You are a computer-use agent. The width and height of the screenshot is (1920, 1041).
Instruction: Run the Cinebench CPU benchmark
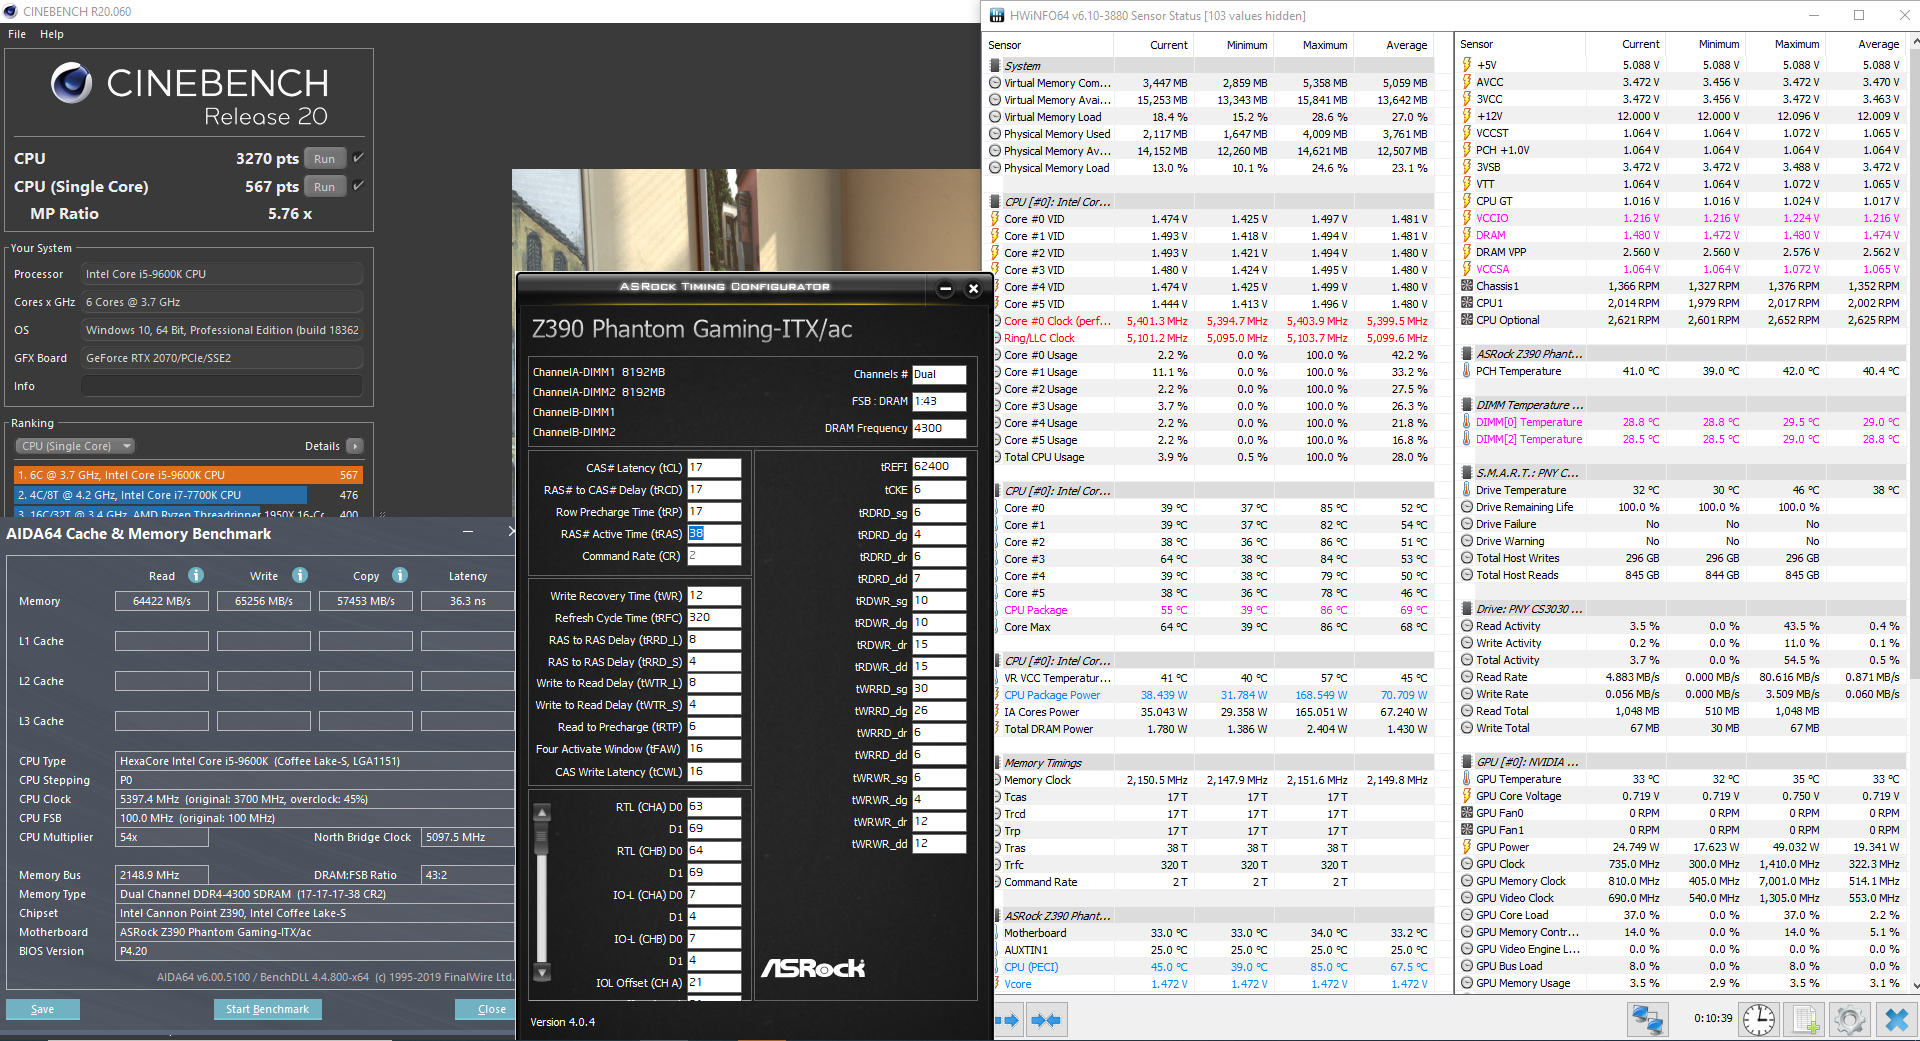(x=325, y=158)
